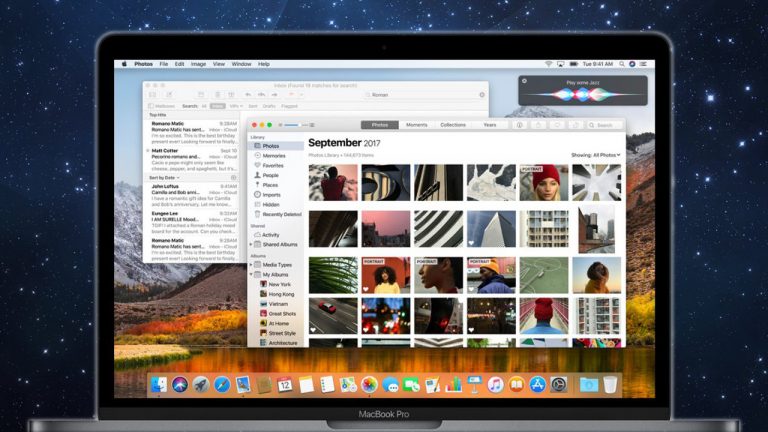Open Image menu in menu bar

pos(198,64)
